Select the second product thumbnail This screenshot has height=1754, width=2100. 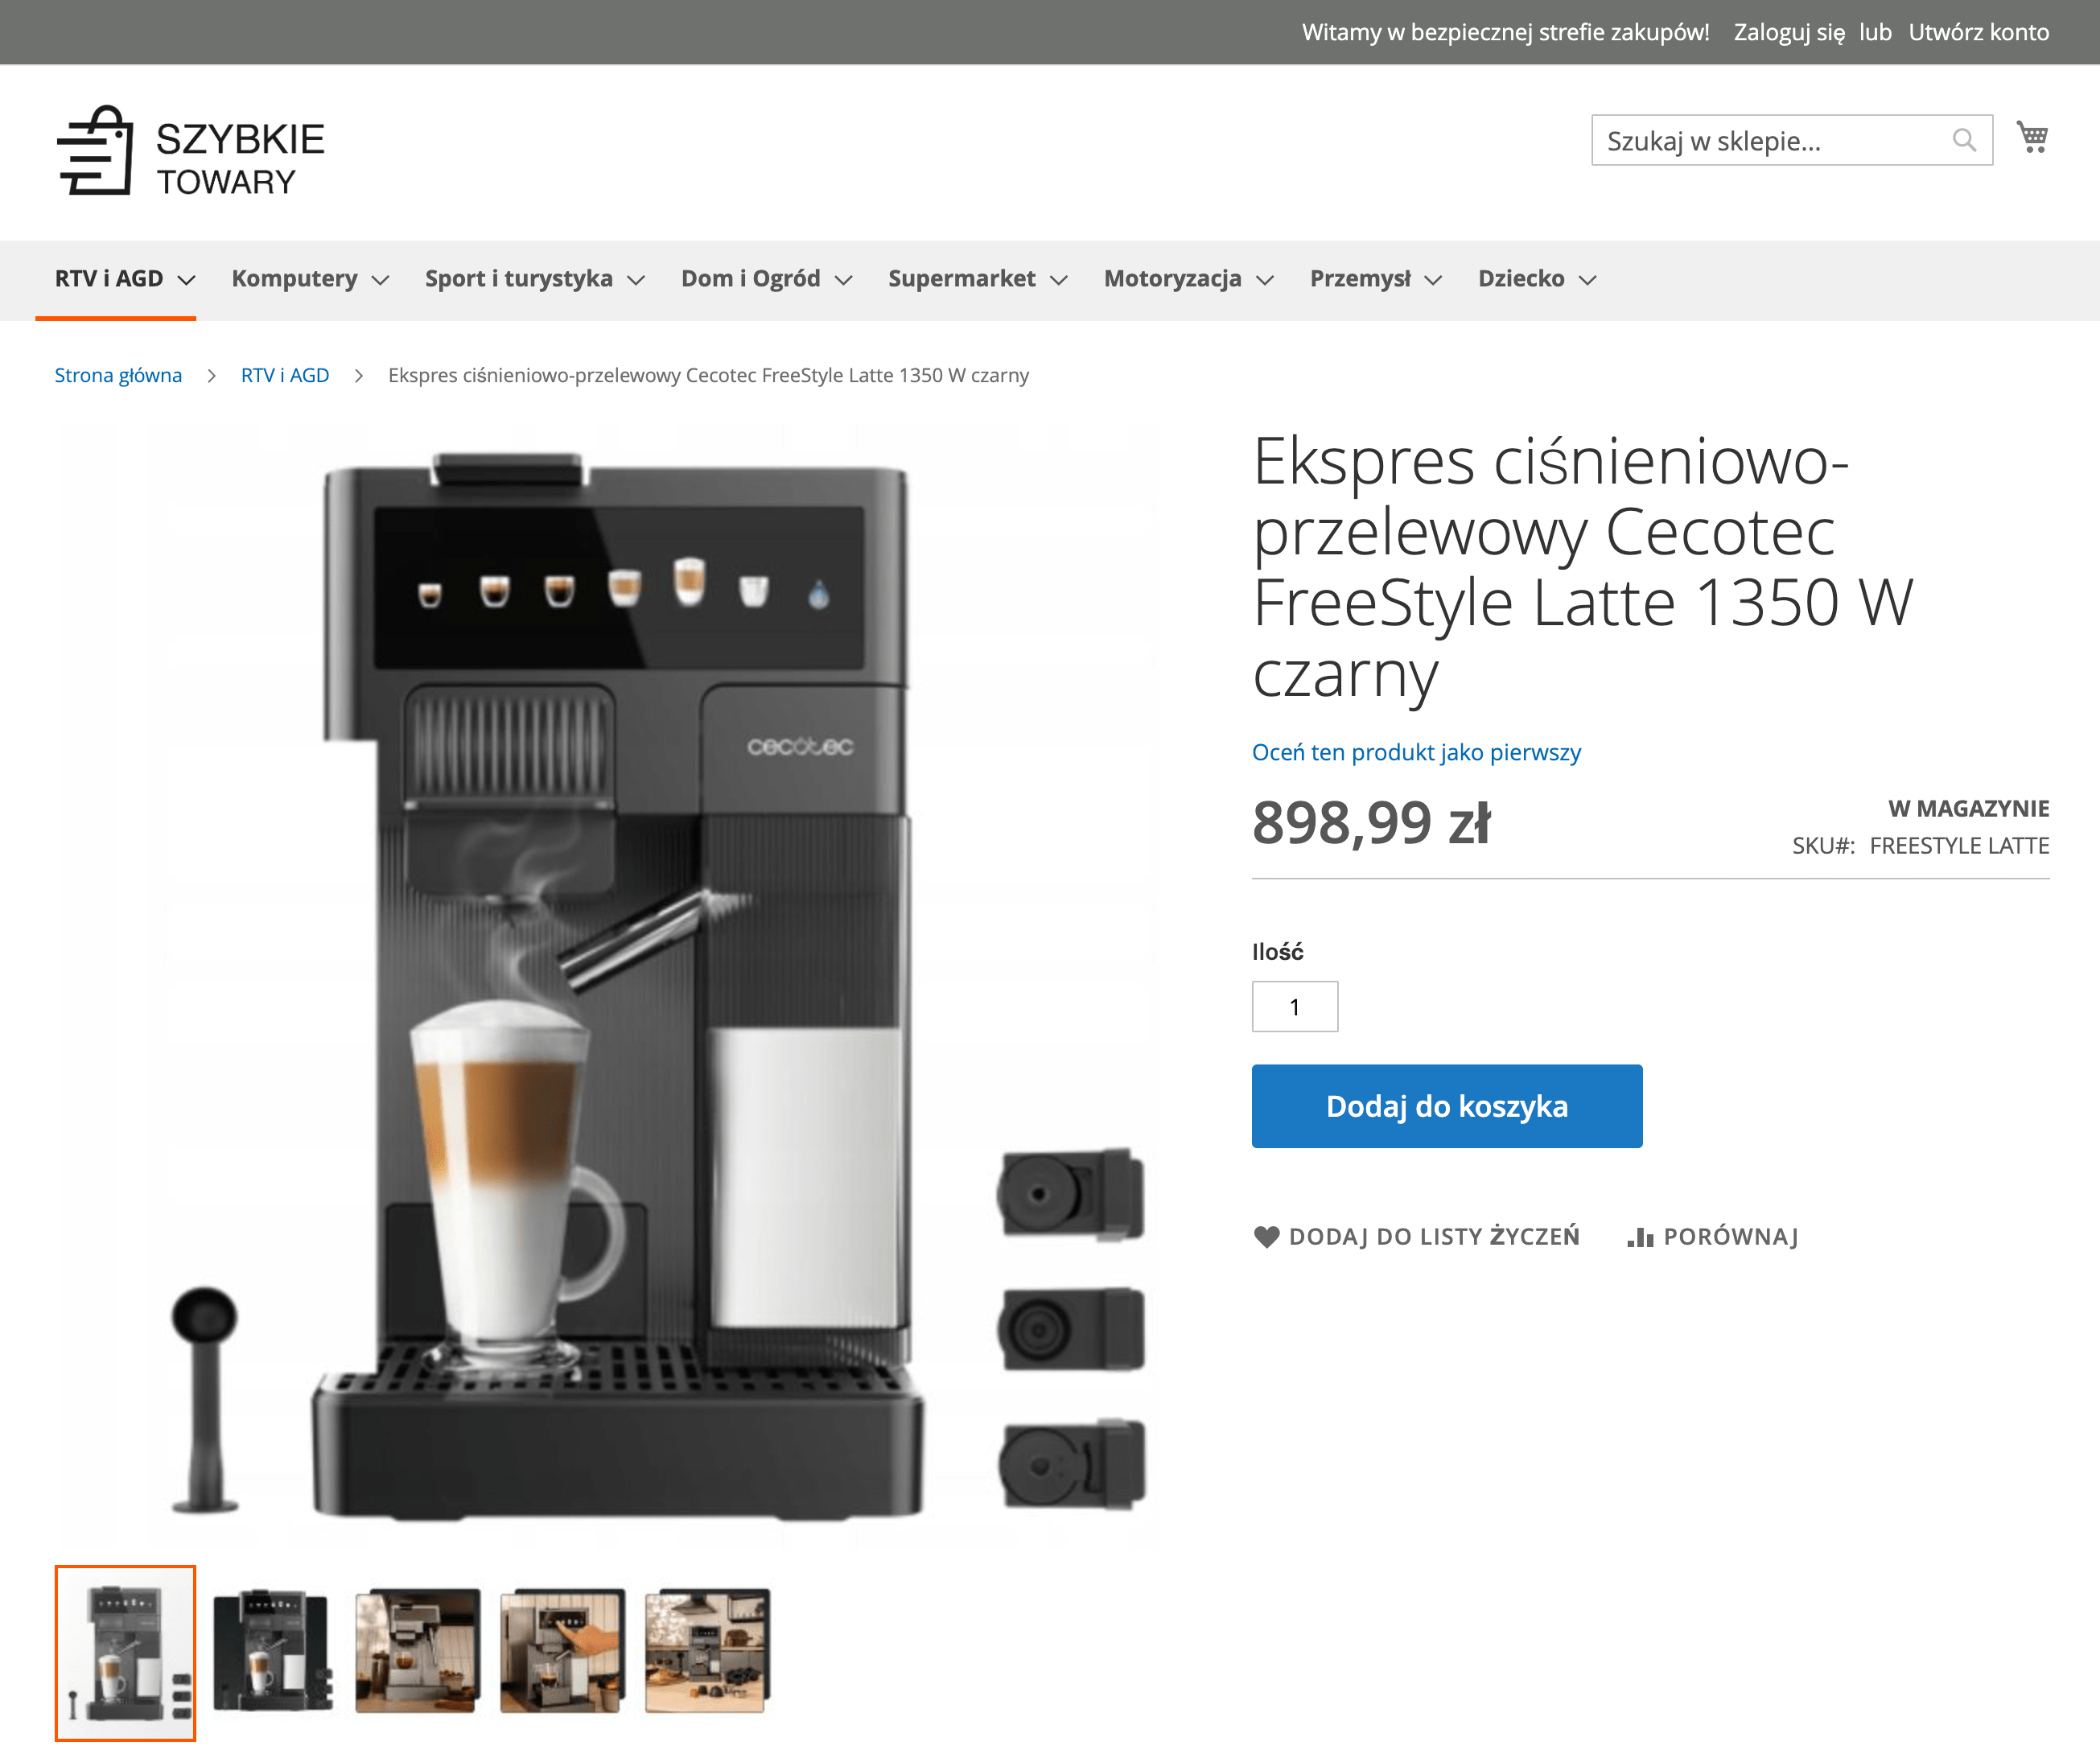click(x=272, y=1651)
